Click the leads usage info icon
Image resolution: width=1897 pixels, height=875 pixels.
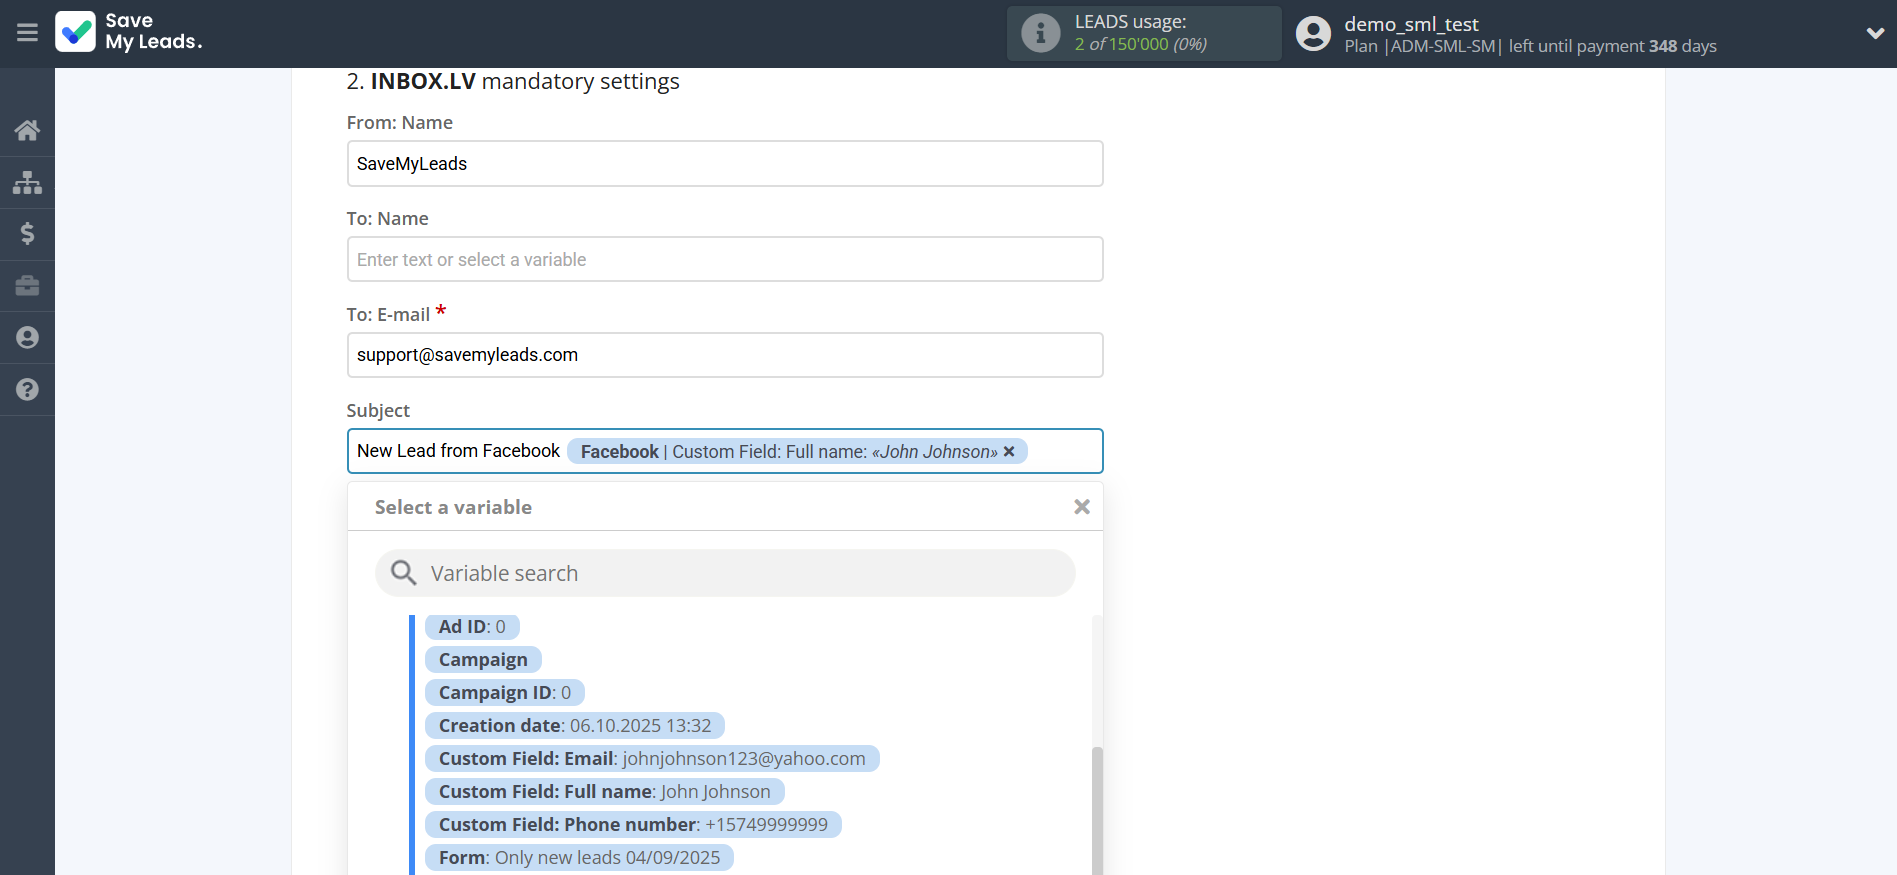tap(1040, 33)
